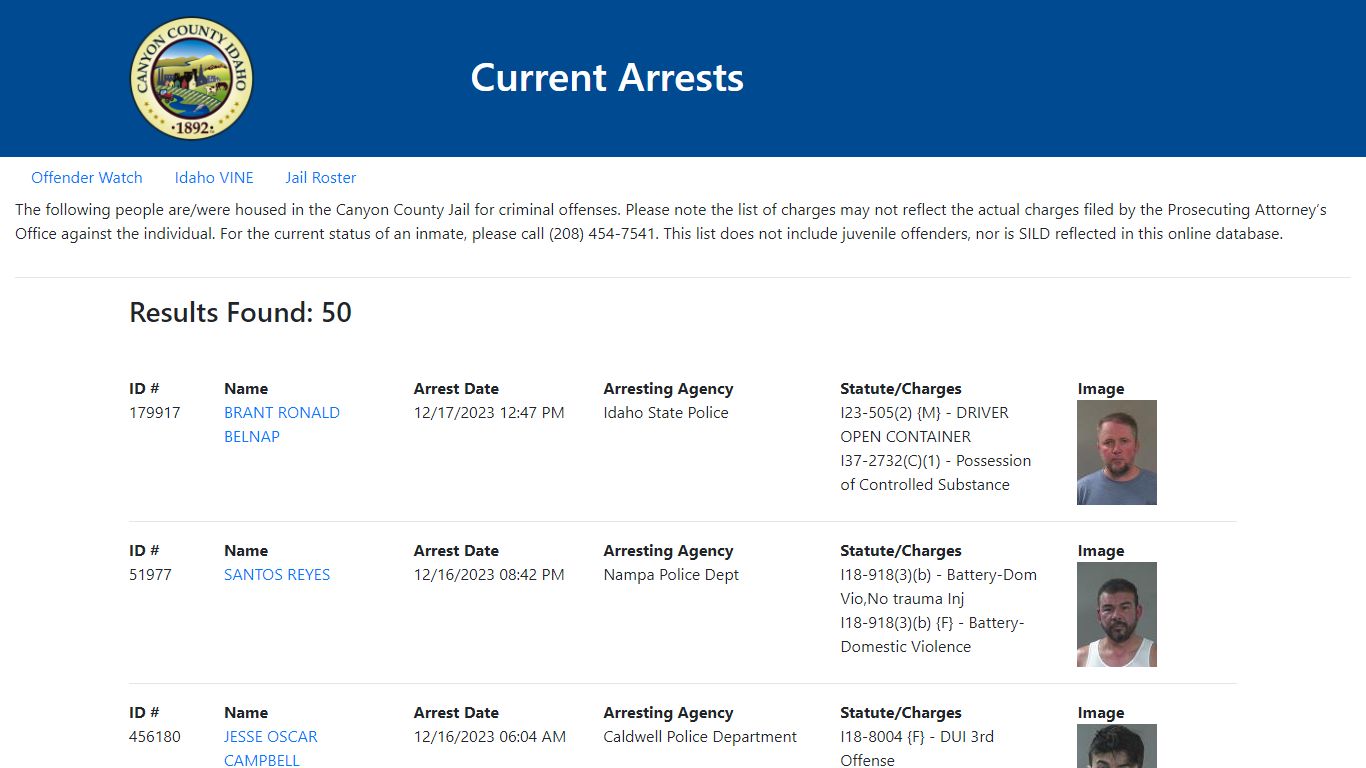Select arrest date 12/16/2023 06:04 AM

point(490,737)
